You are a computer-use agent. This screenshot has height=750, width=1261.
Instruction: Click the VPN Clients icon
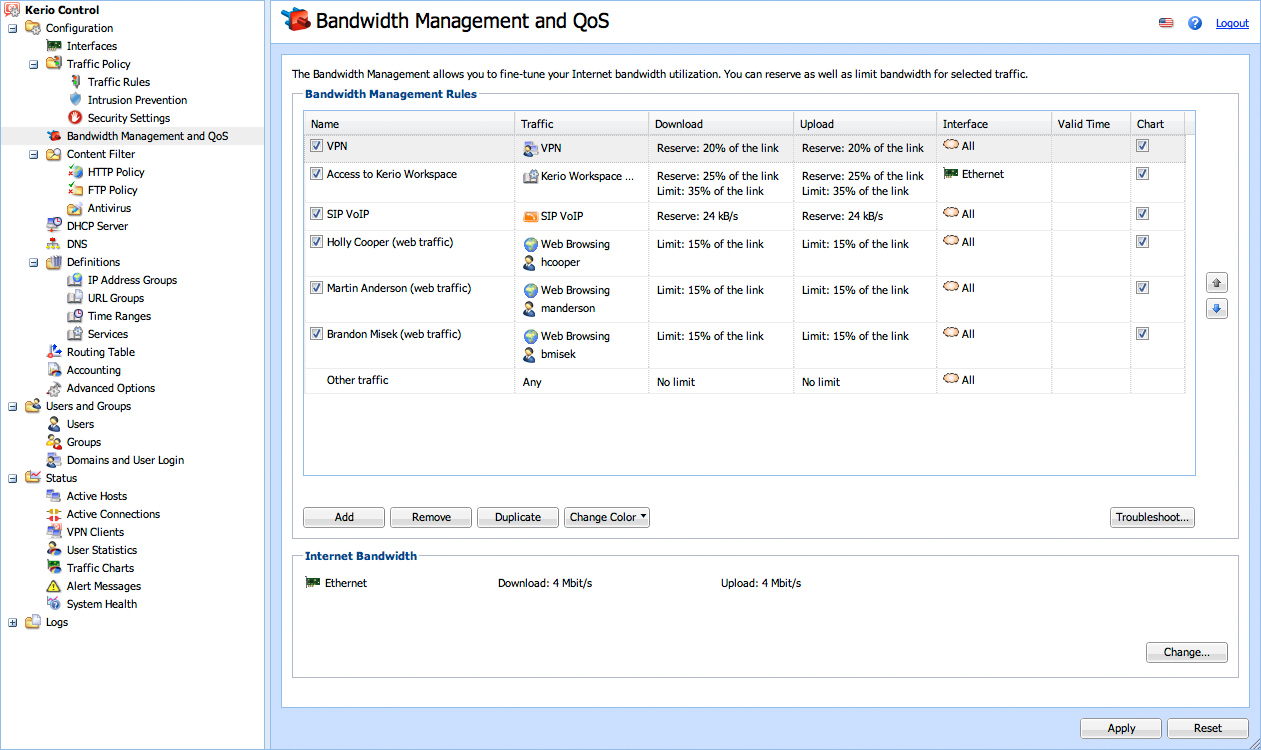point(55,532)
